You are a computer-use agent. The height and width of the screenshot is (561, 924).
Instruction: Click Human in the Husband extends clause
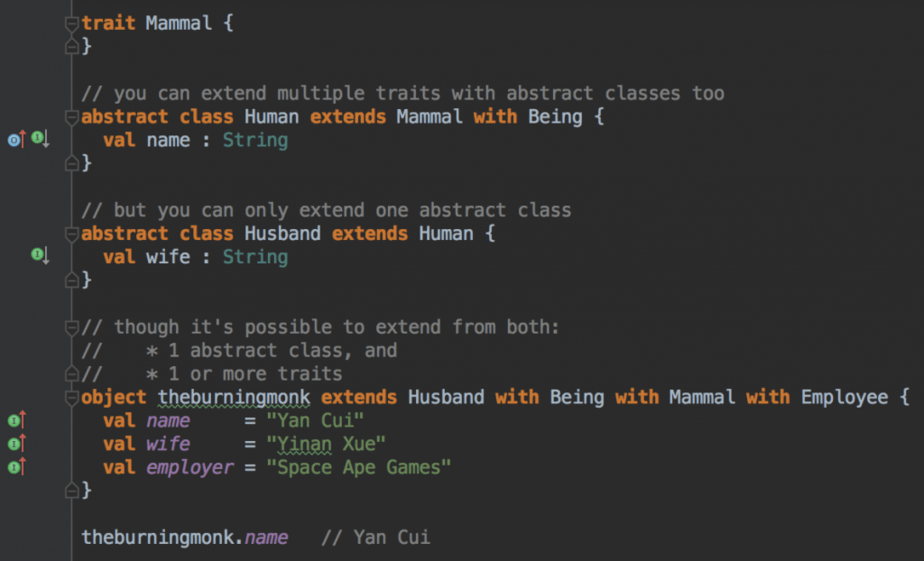click(x=446, y=233)
